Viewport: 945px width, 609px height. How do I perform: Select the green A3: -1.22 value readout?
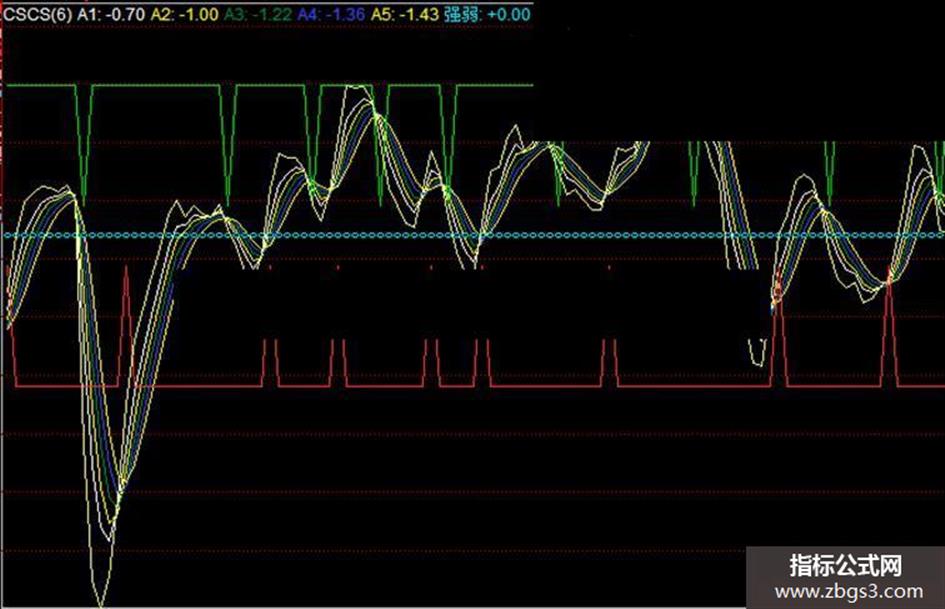click(258, 14)
